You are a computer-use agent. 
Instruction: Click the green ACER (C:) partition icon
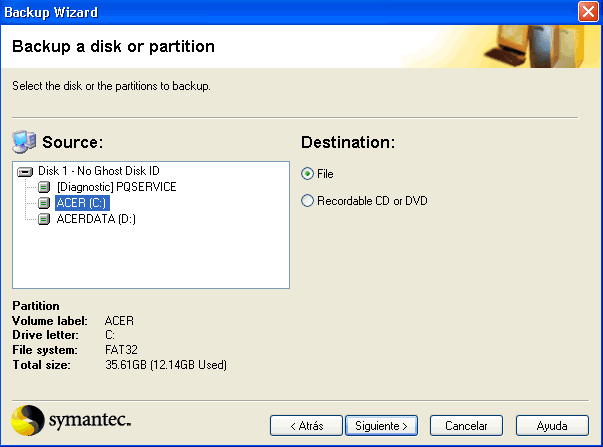pos(44,203)
